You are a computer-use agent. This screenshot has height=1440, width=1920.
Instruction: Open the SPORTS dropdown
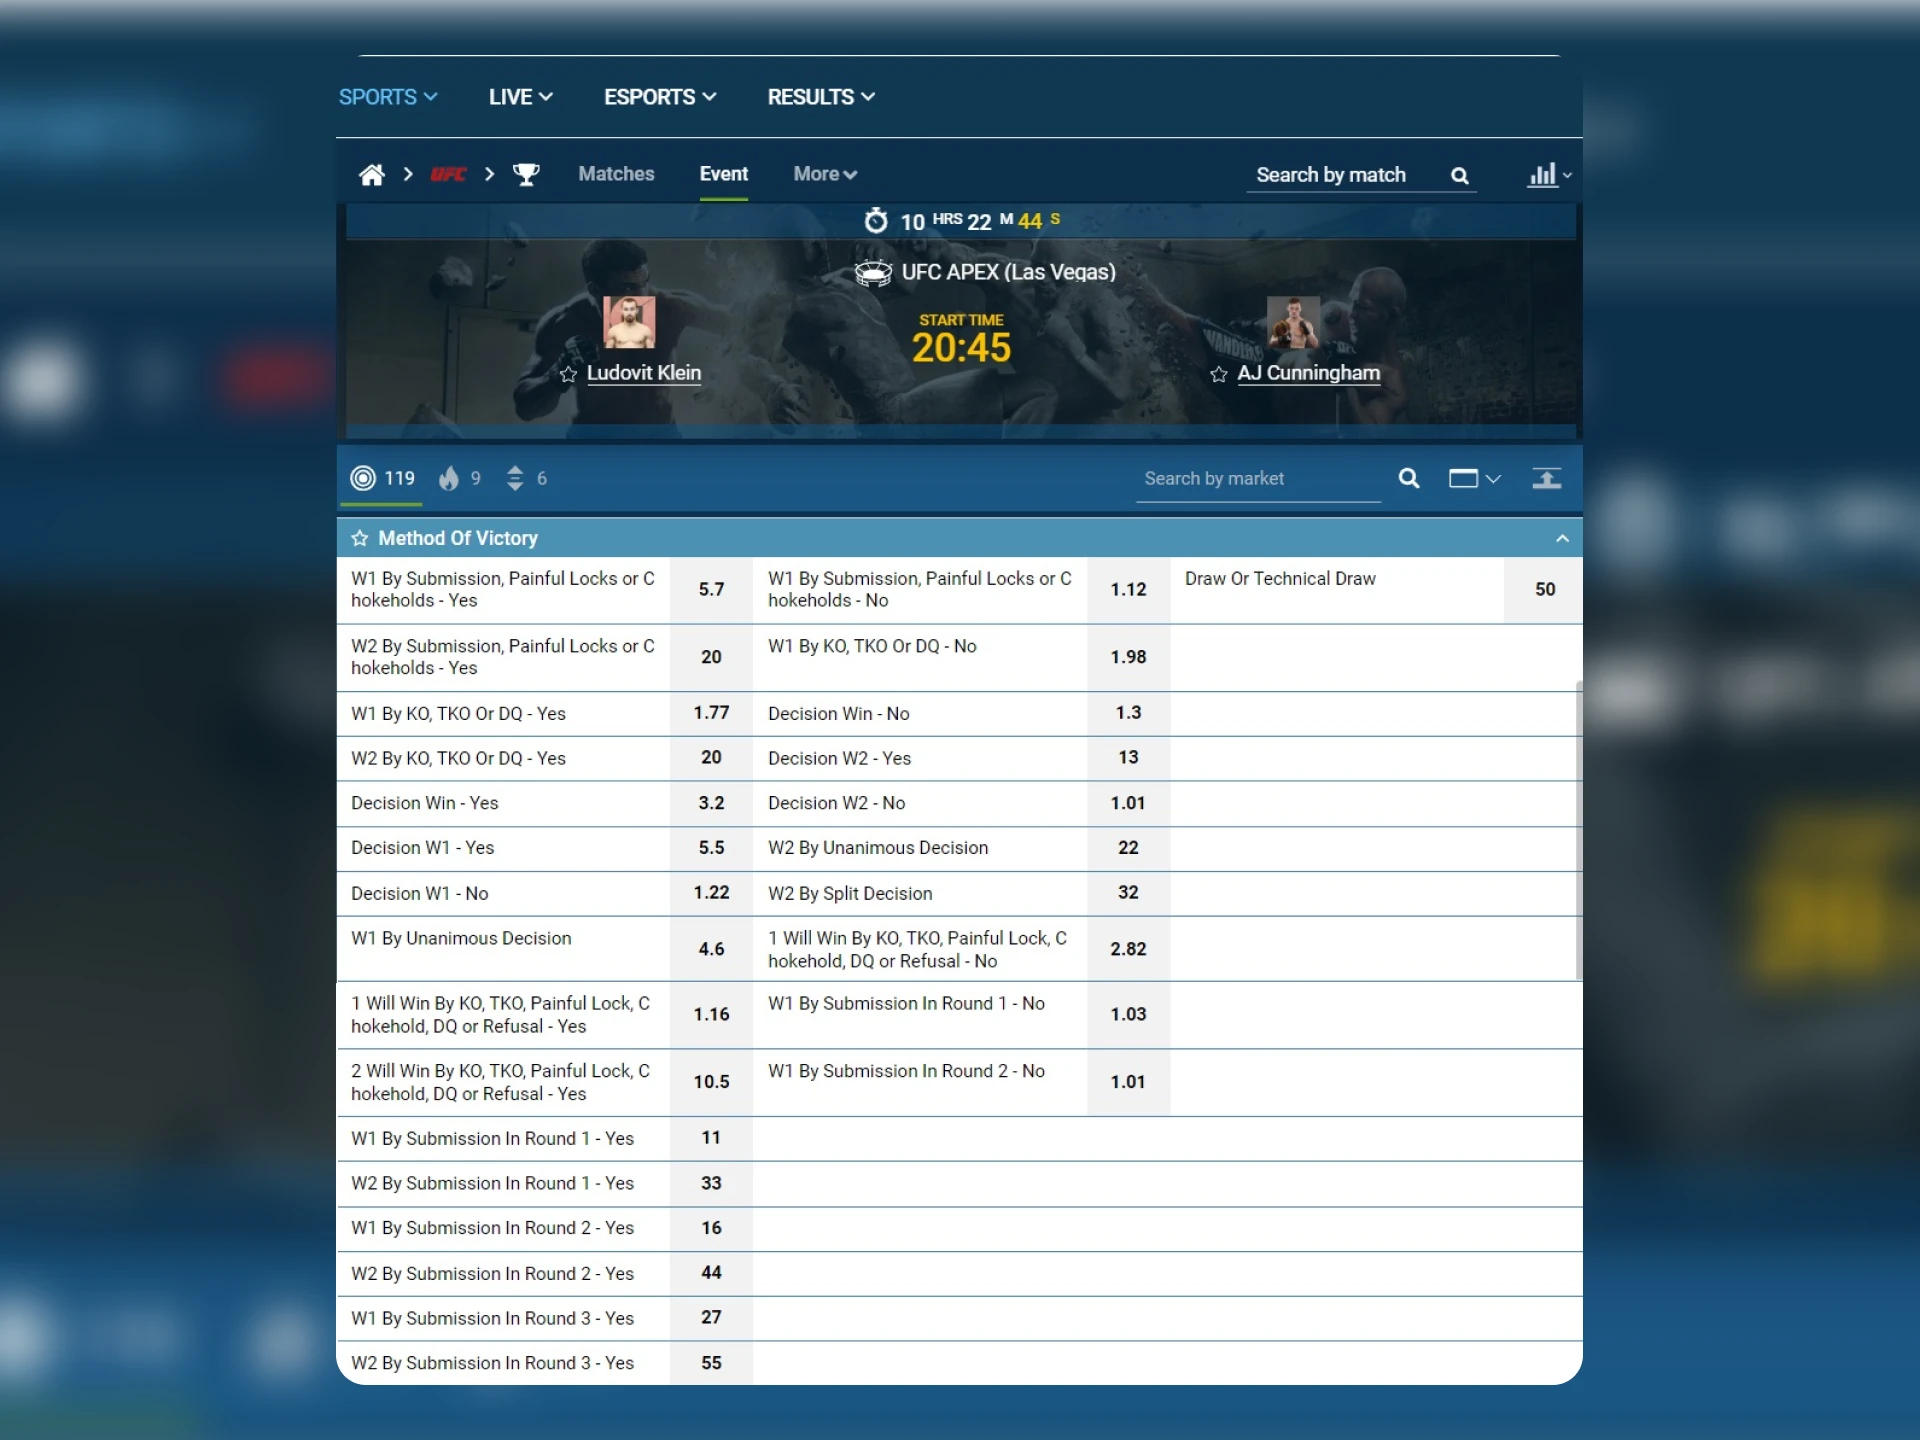tap(388, 97)
